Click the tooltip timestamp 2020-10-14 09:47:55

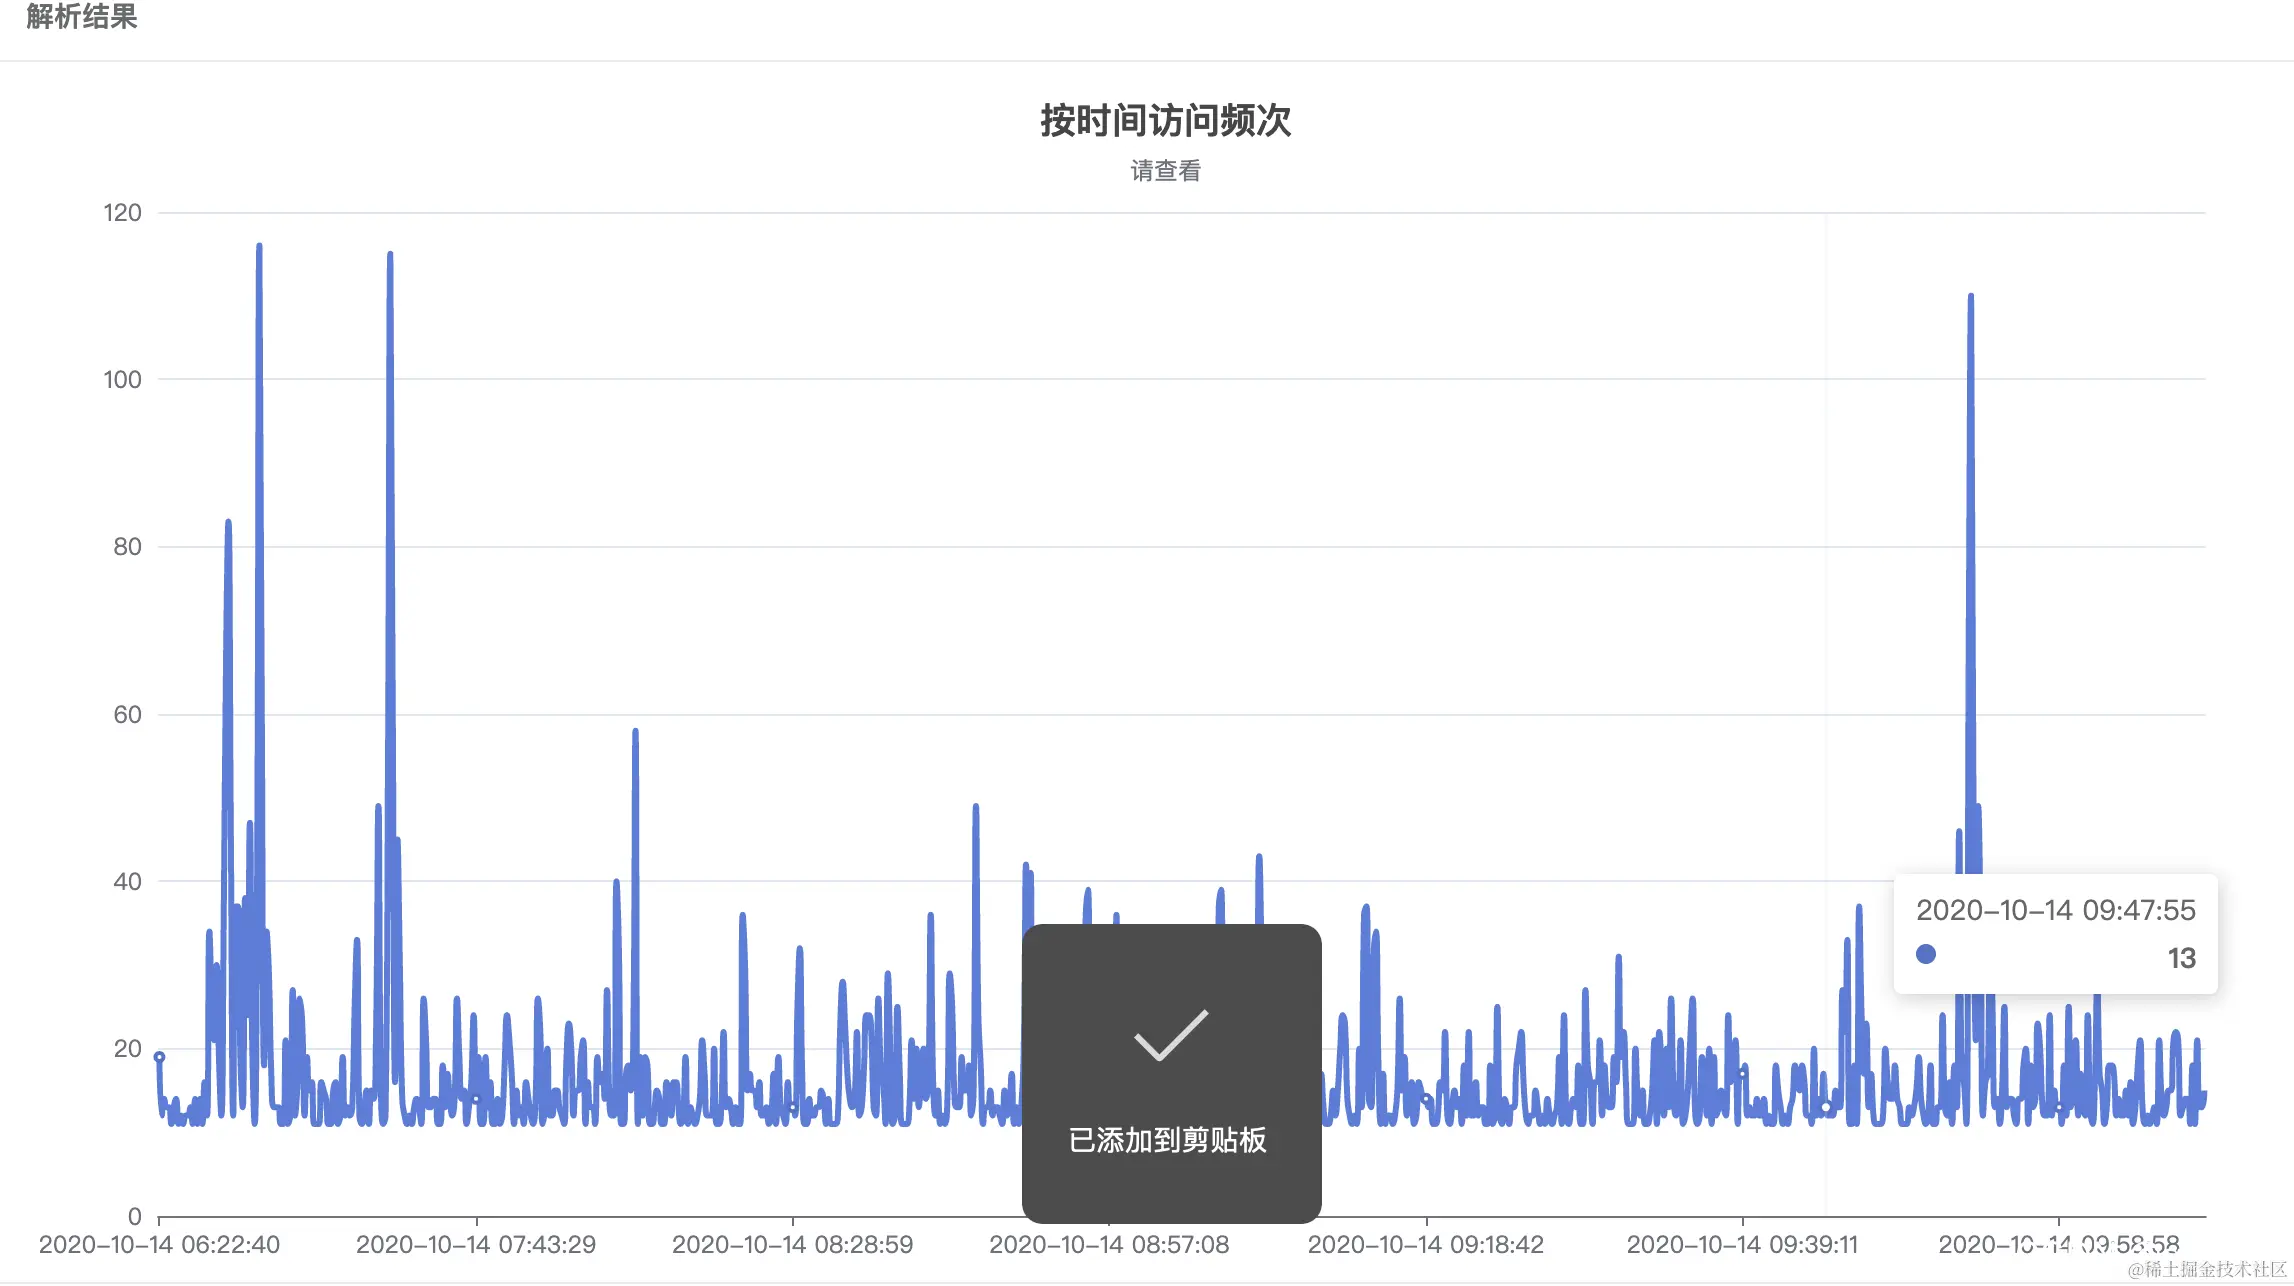tap(2055, 910)
